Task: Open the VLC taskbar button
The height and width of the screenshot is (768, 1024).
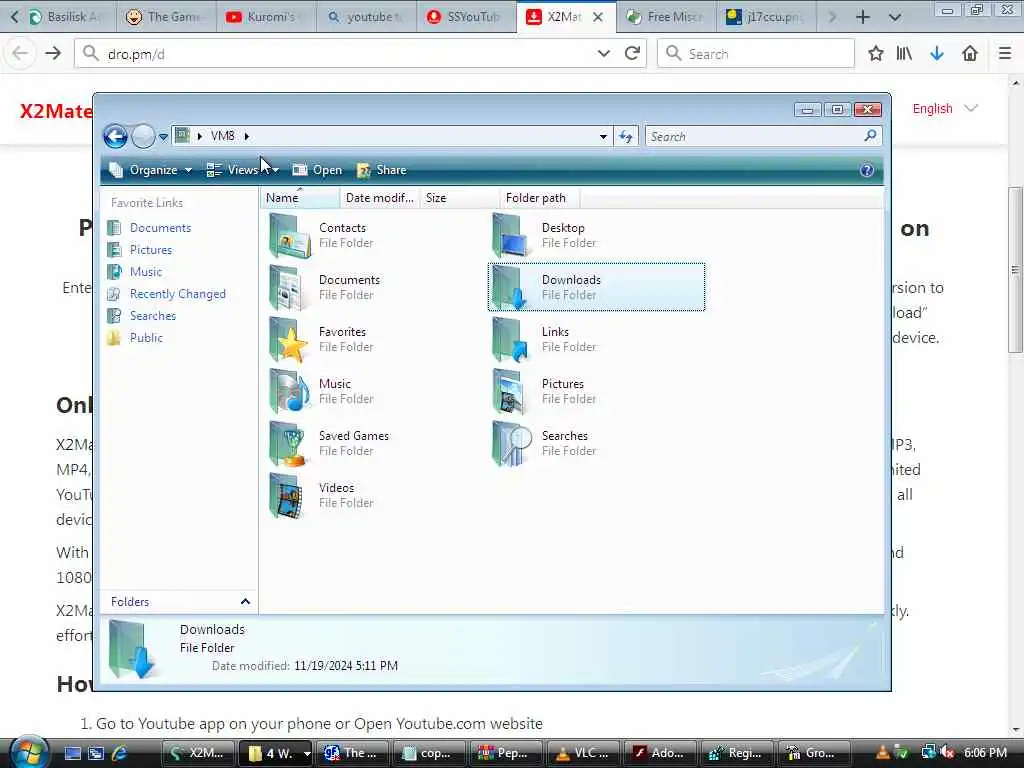Action: (x=583, y=753)
